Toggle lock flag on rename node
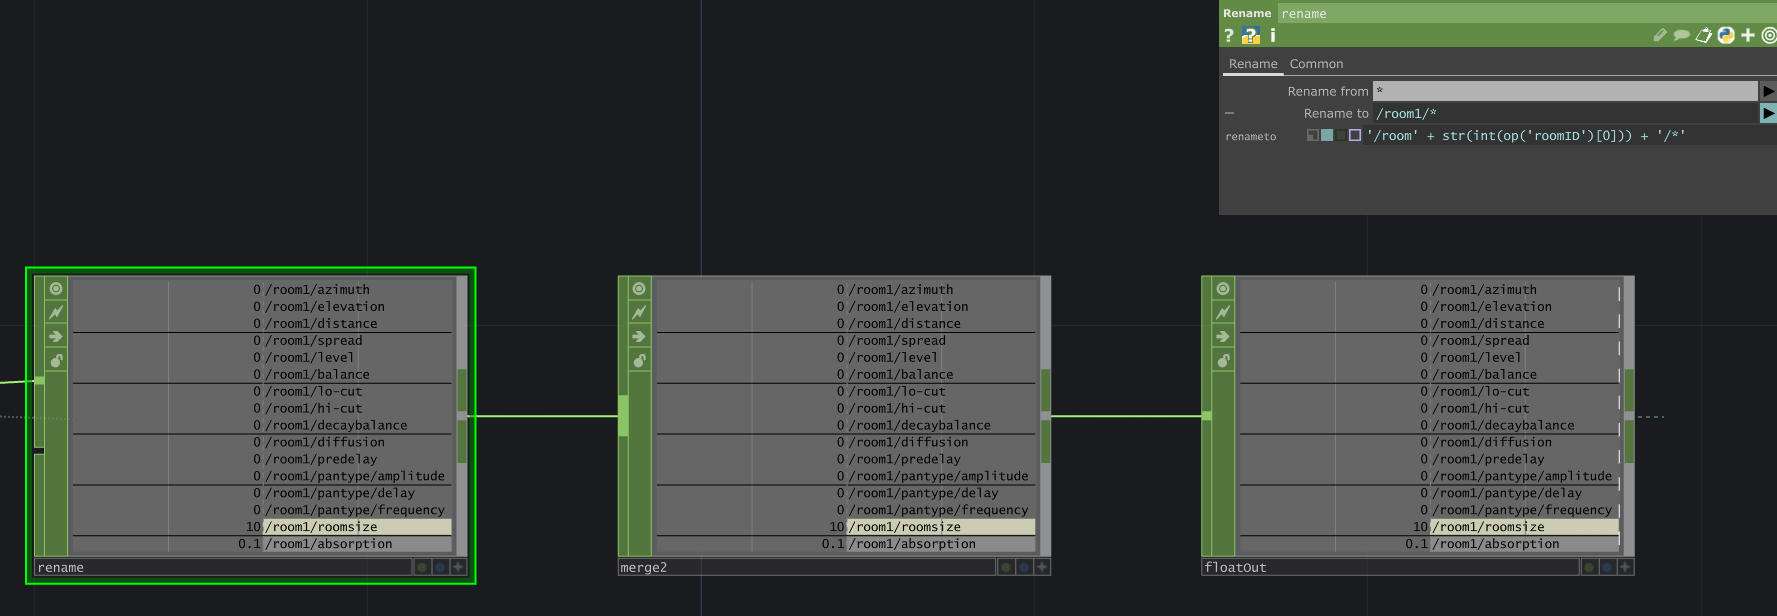This screenshot has height=616, width=1777. pyautogui.click(x=56, y=360)
